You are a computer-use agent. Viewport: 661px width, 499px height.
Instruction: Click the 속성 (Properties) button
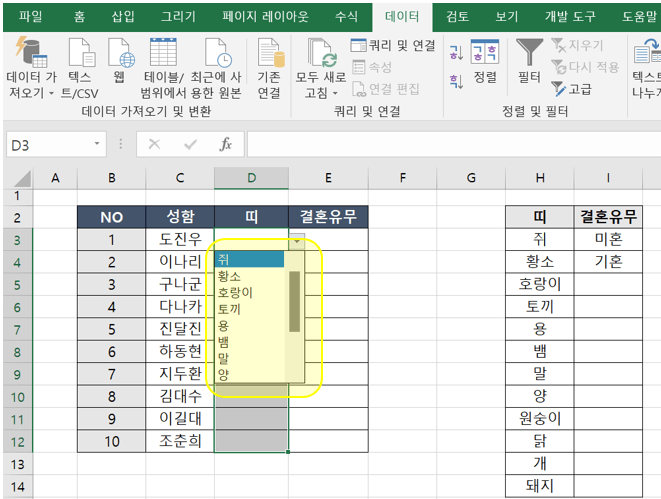coord(372,67)
